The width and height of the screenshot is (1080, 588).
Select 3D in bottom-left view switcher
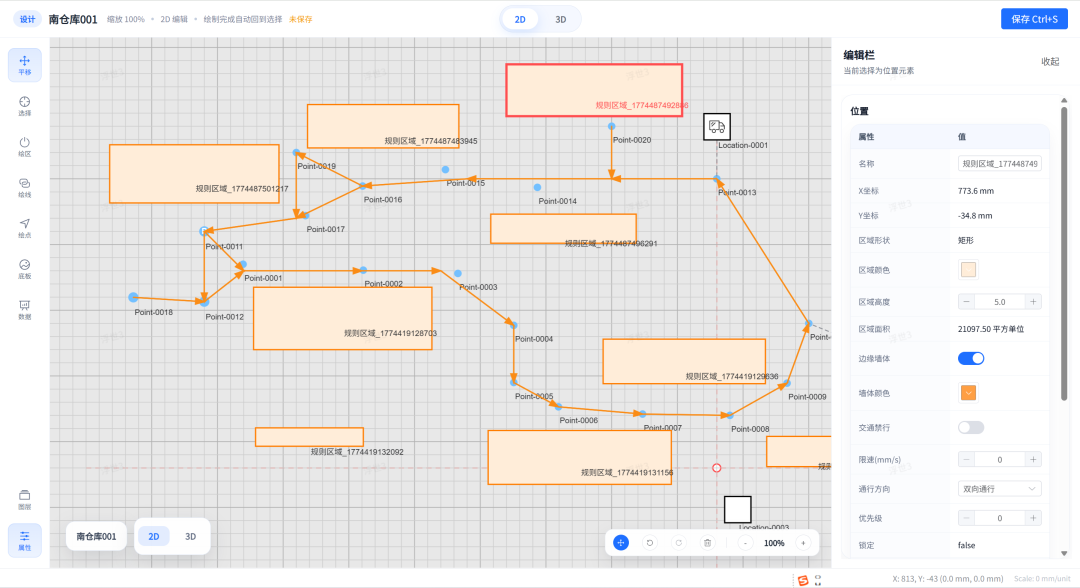click(191, 536)
